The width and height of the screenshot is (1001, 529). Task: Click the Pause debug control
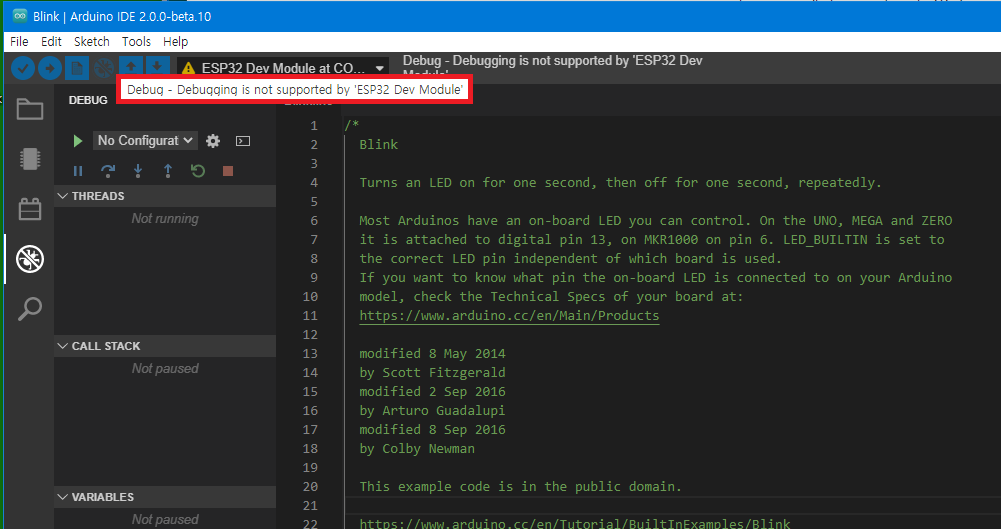tap(78, 171)
